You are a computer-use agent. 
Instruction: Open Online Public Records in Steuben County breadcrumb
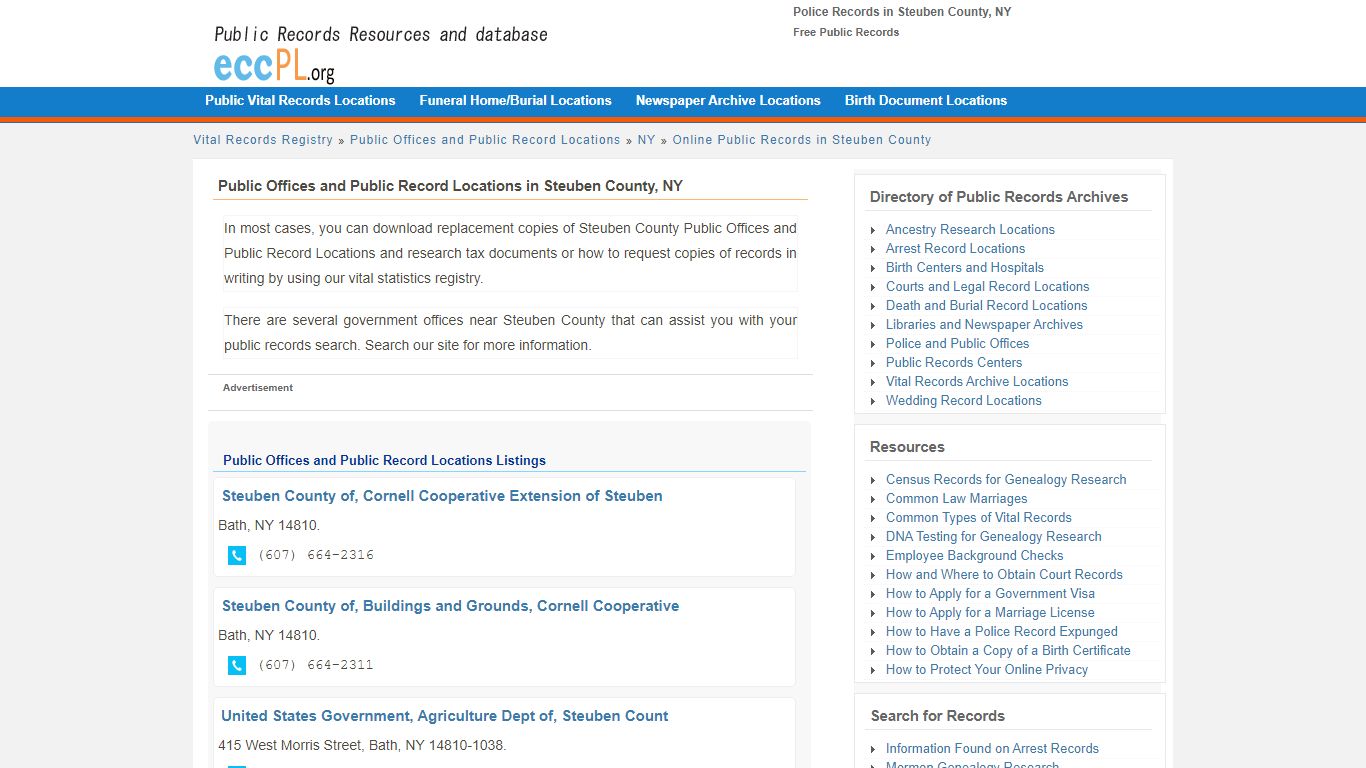pos(802,140)
